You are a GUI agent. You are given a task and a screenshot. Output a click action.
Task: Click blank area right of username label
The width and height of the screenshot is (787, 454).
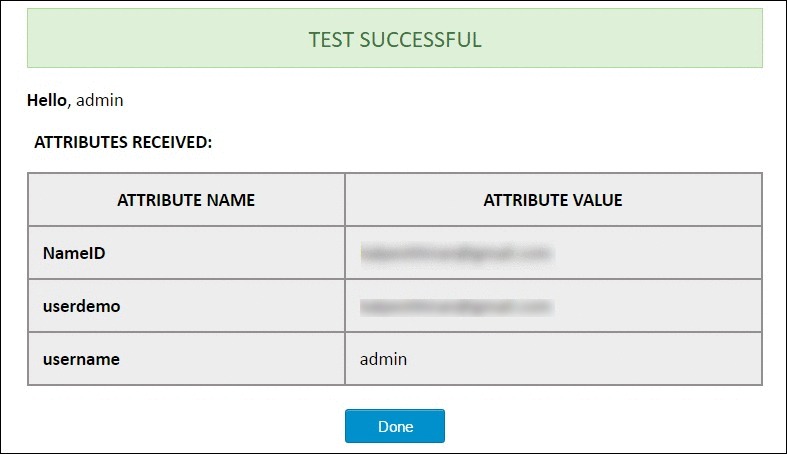[x=232, y=359]
